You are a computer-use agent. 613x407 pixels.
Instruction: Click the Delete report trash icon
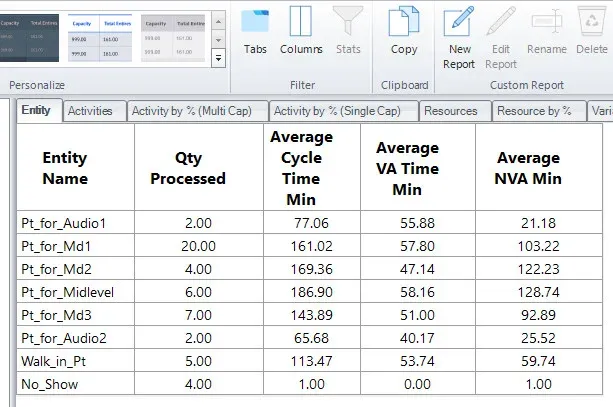tap(591, 22)
